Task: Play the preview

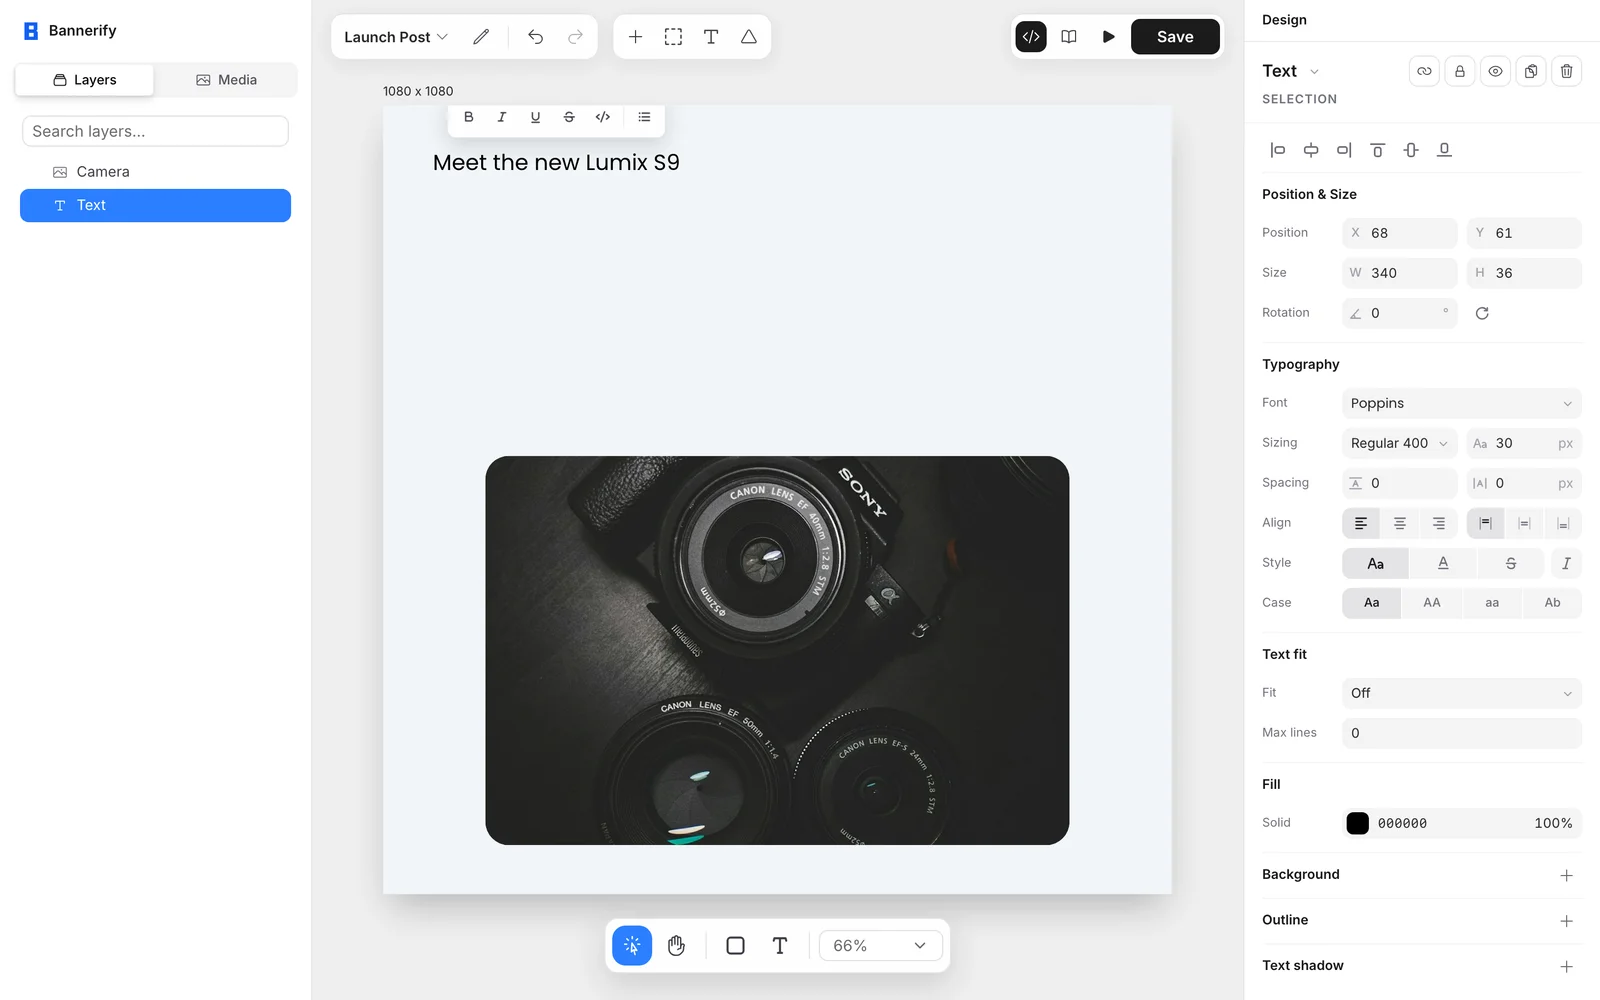Action: pyautogui.click(x=1108, y=37)
